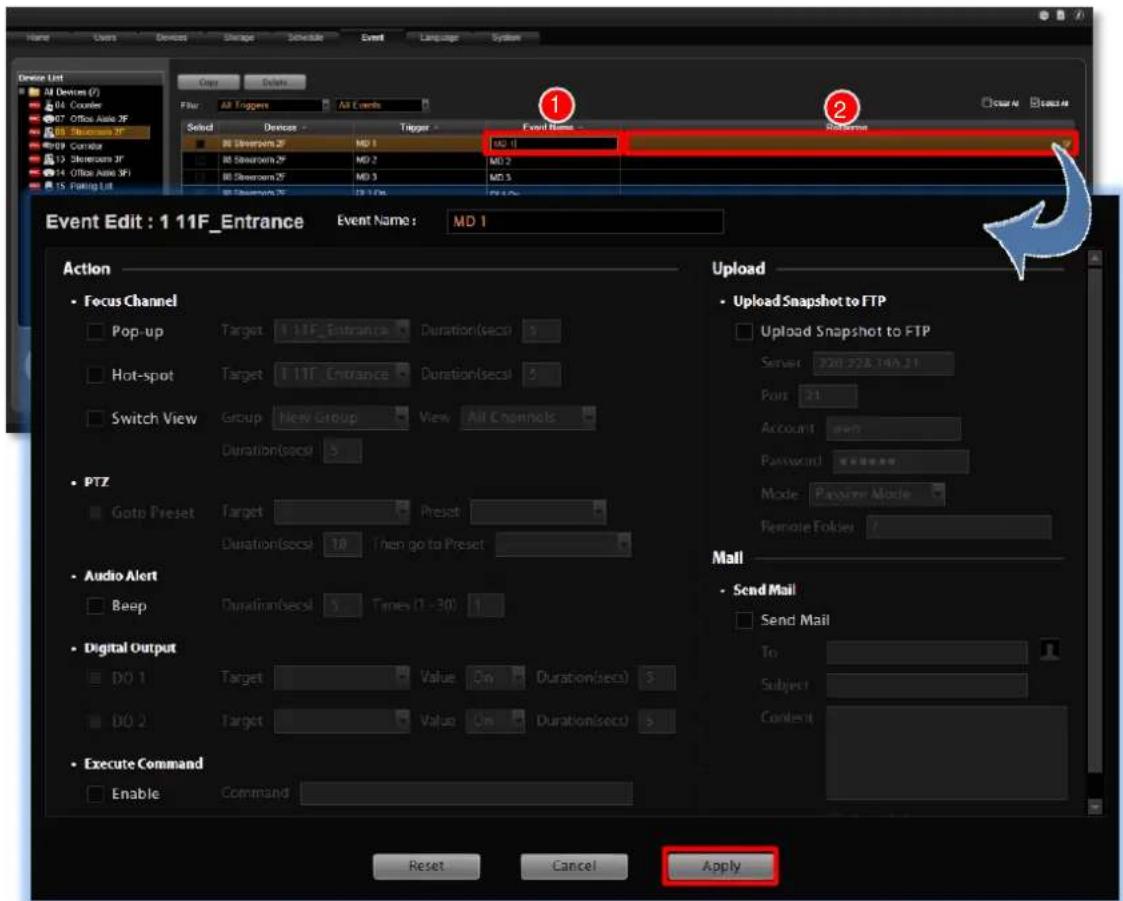Switch to the System tab
The image size is (1123, 901).
tap(506, 37)
